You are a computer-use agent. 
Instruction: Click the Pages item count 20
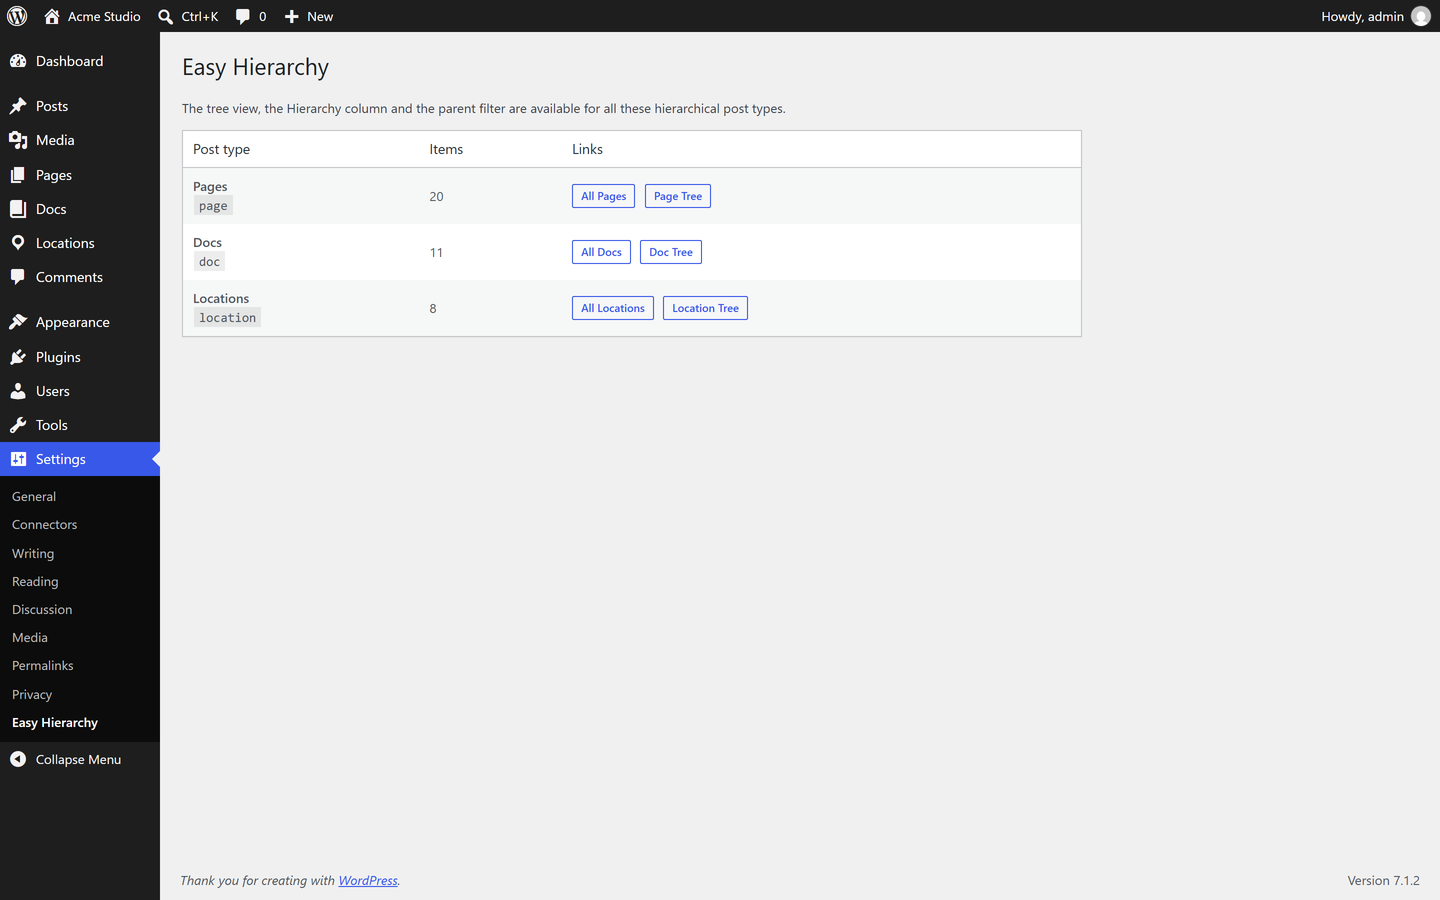coord(436,196)
